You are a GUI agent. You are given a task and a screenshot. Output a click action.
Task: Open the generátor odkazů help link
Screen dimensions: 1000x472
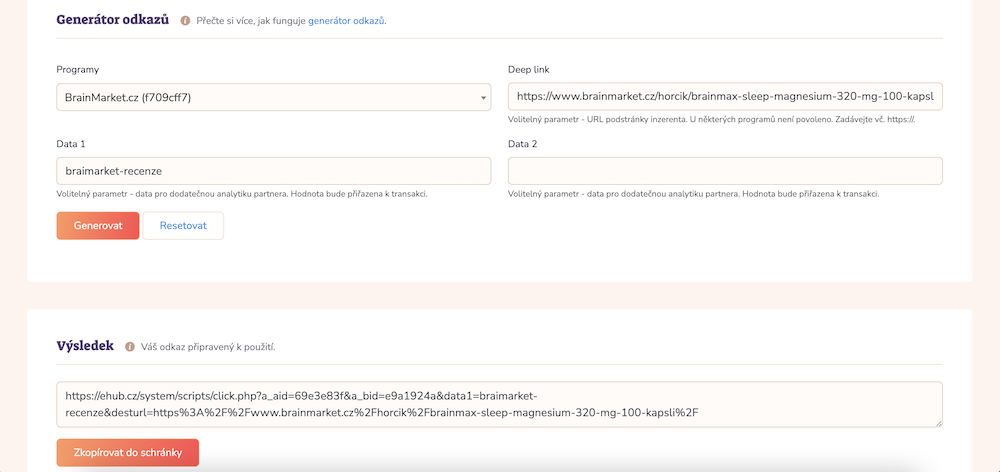(x=346, y=20)
